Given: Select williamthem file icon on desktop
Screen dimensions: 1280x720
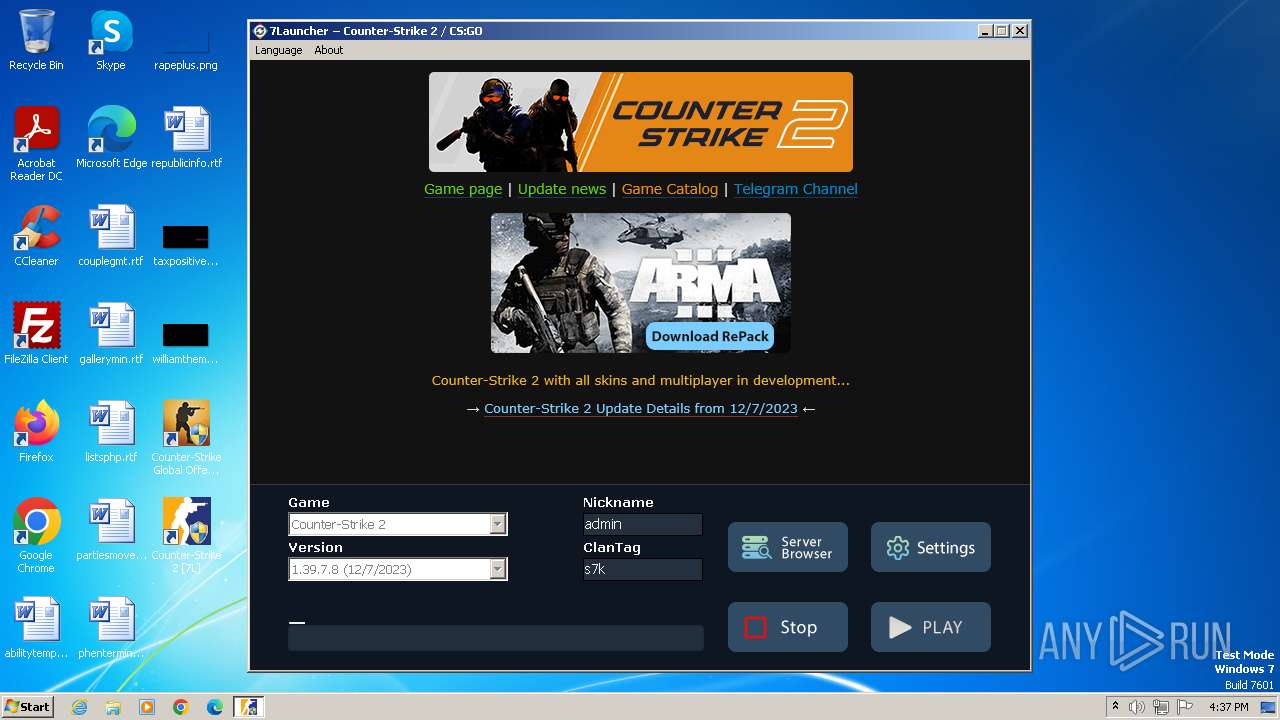Looking at the screenshot, I should [x=186, y=343].
